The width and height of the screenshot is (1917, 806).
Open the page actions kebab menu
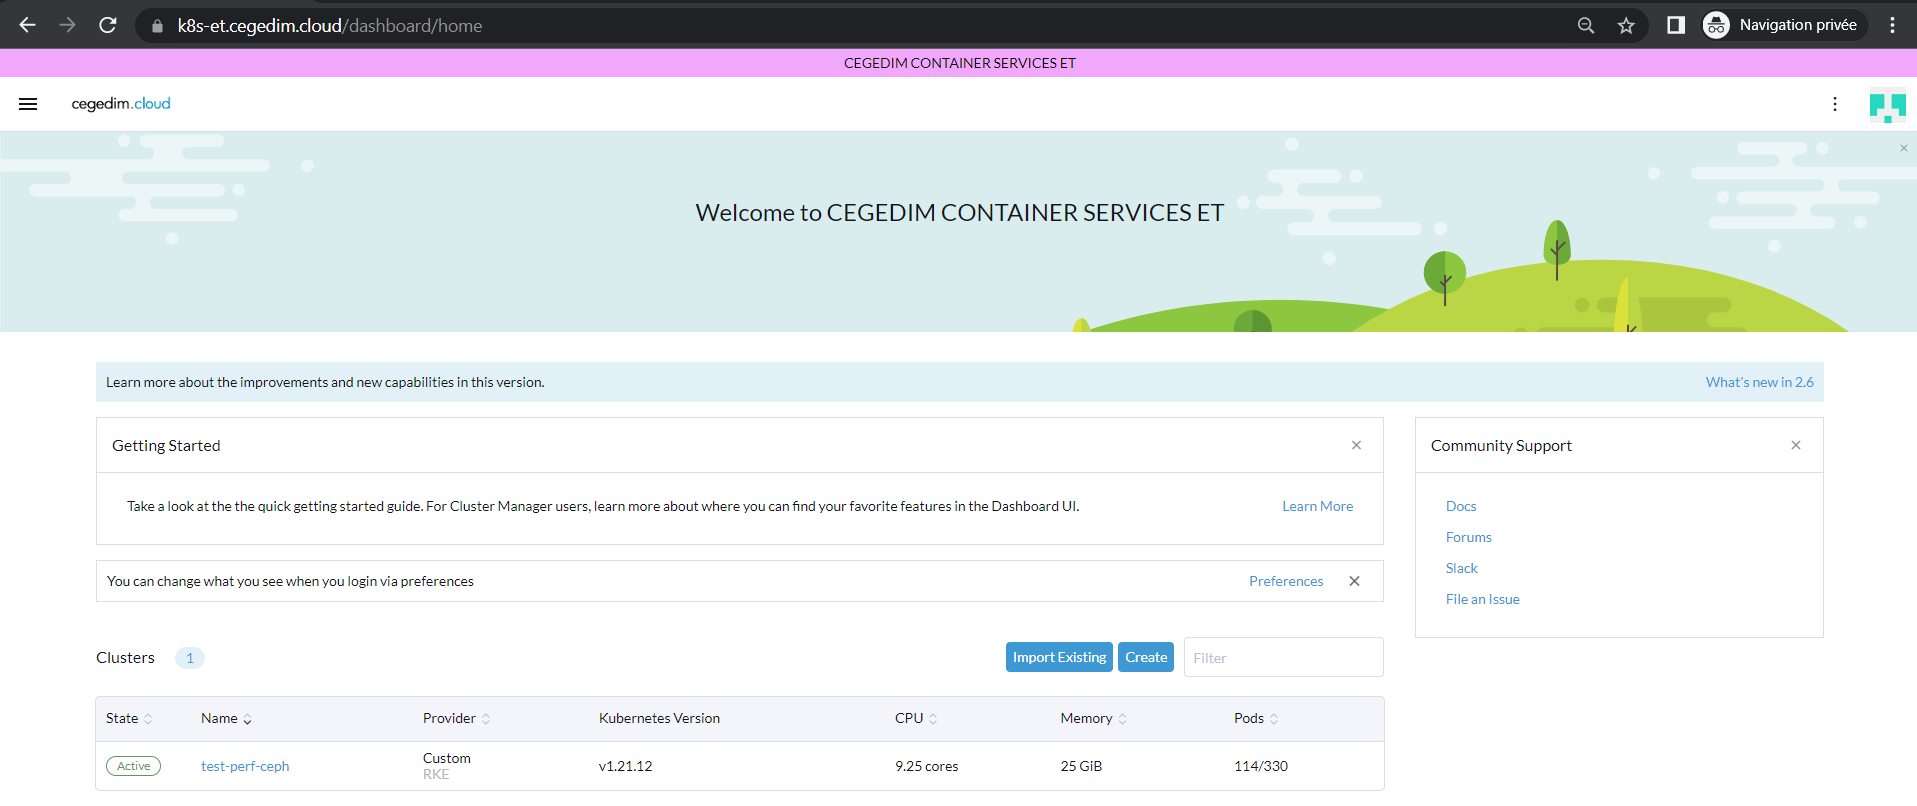1834,104
